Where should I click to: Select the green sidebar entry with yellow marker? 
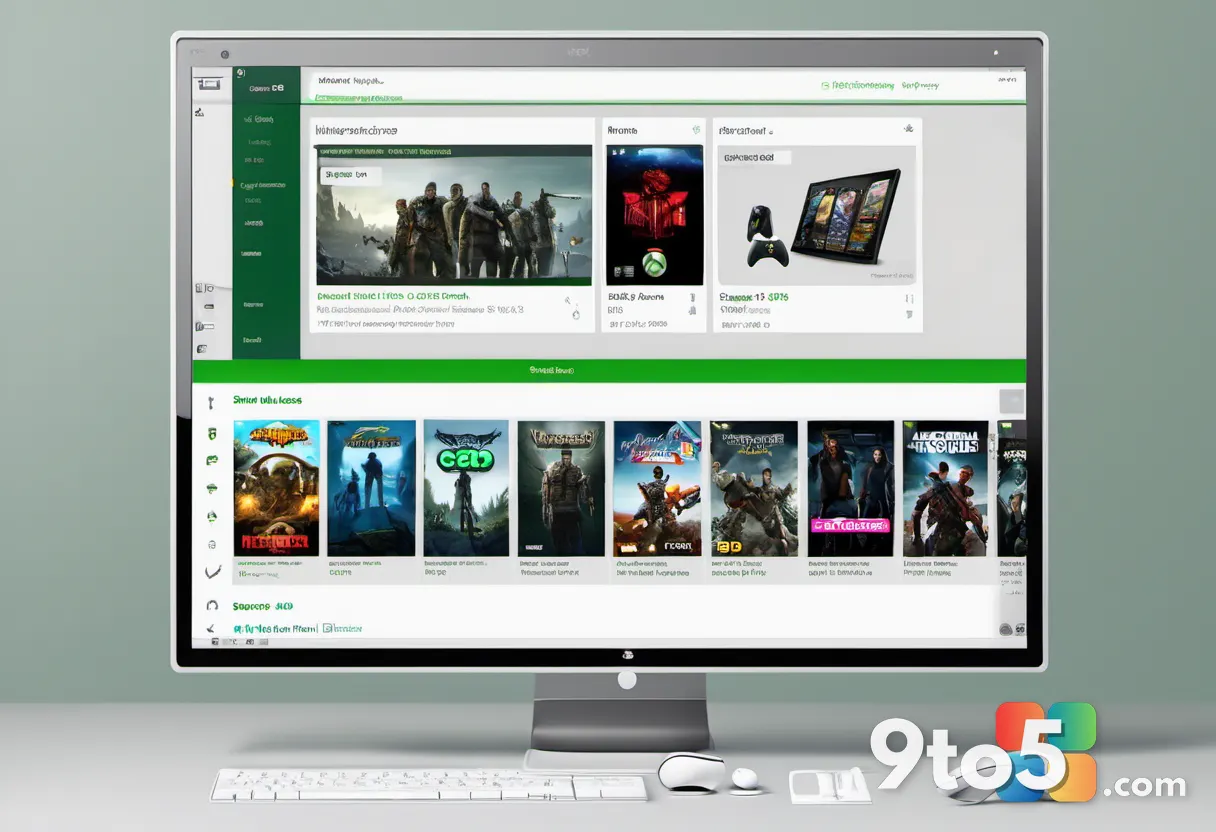(263, 185)
